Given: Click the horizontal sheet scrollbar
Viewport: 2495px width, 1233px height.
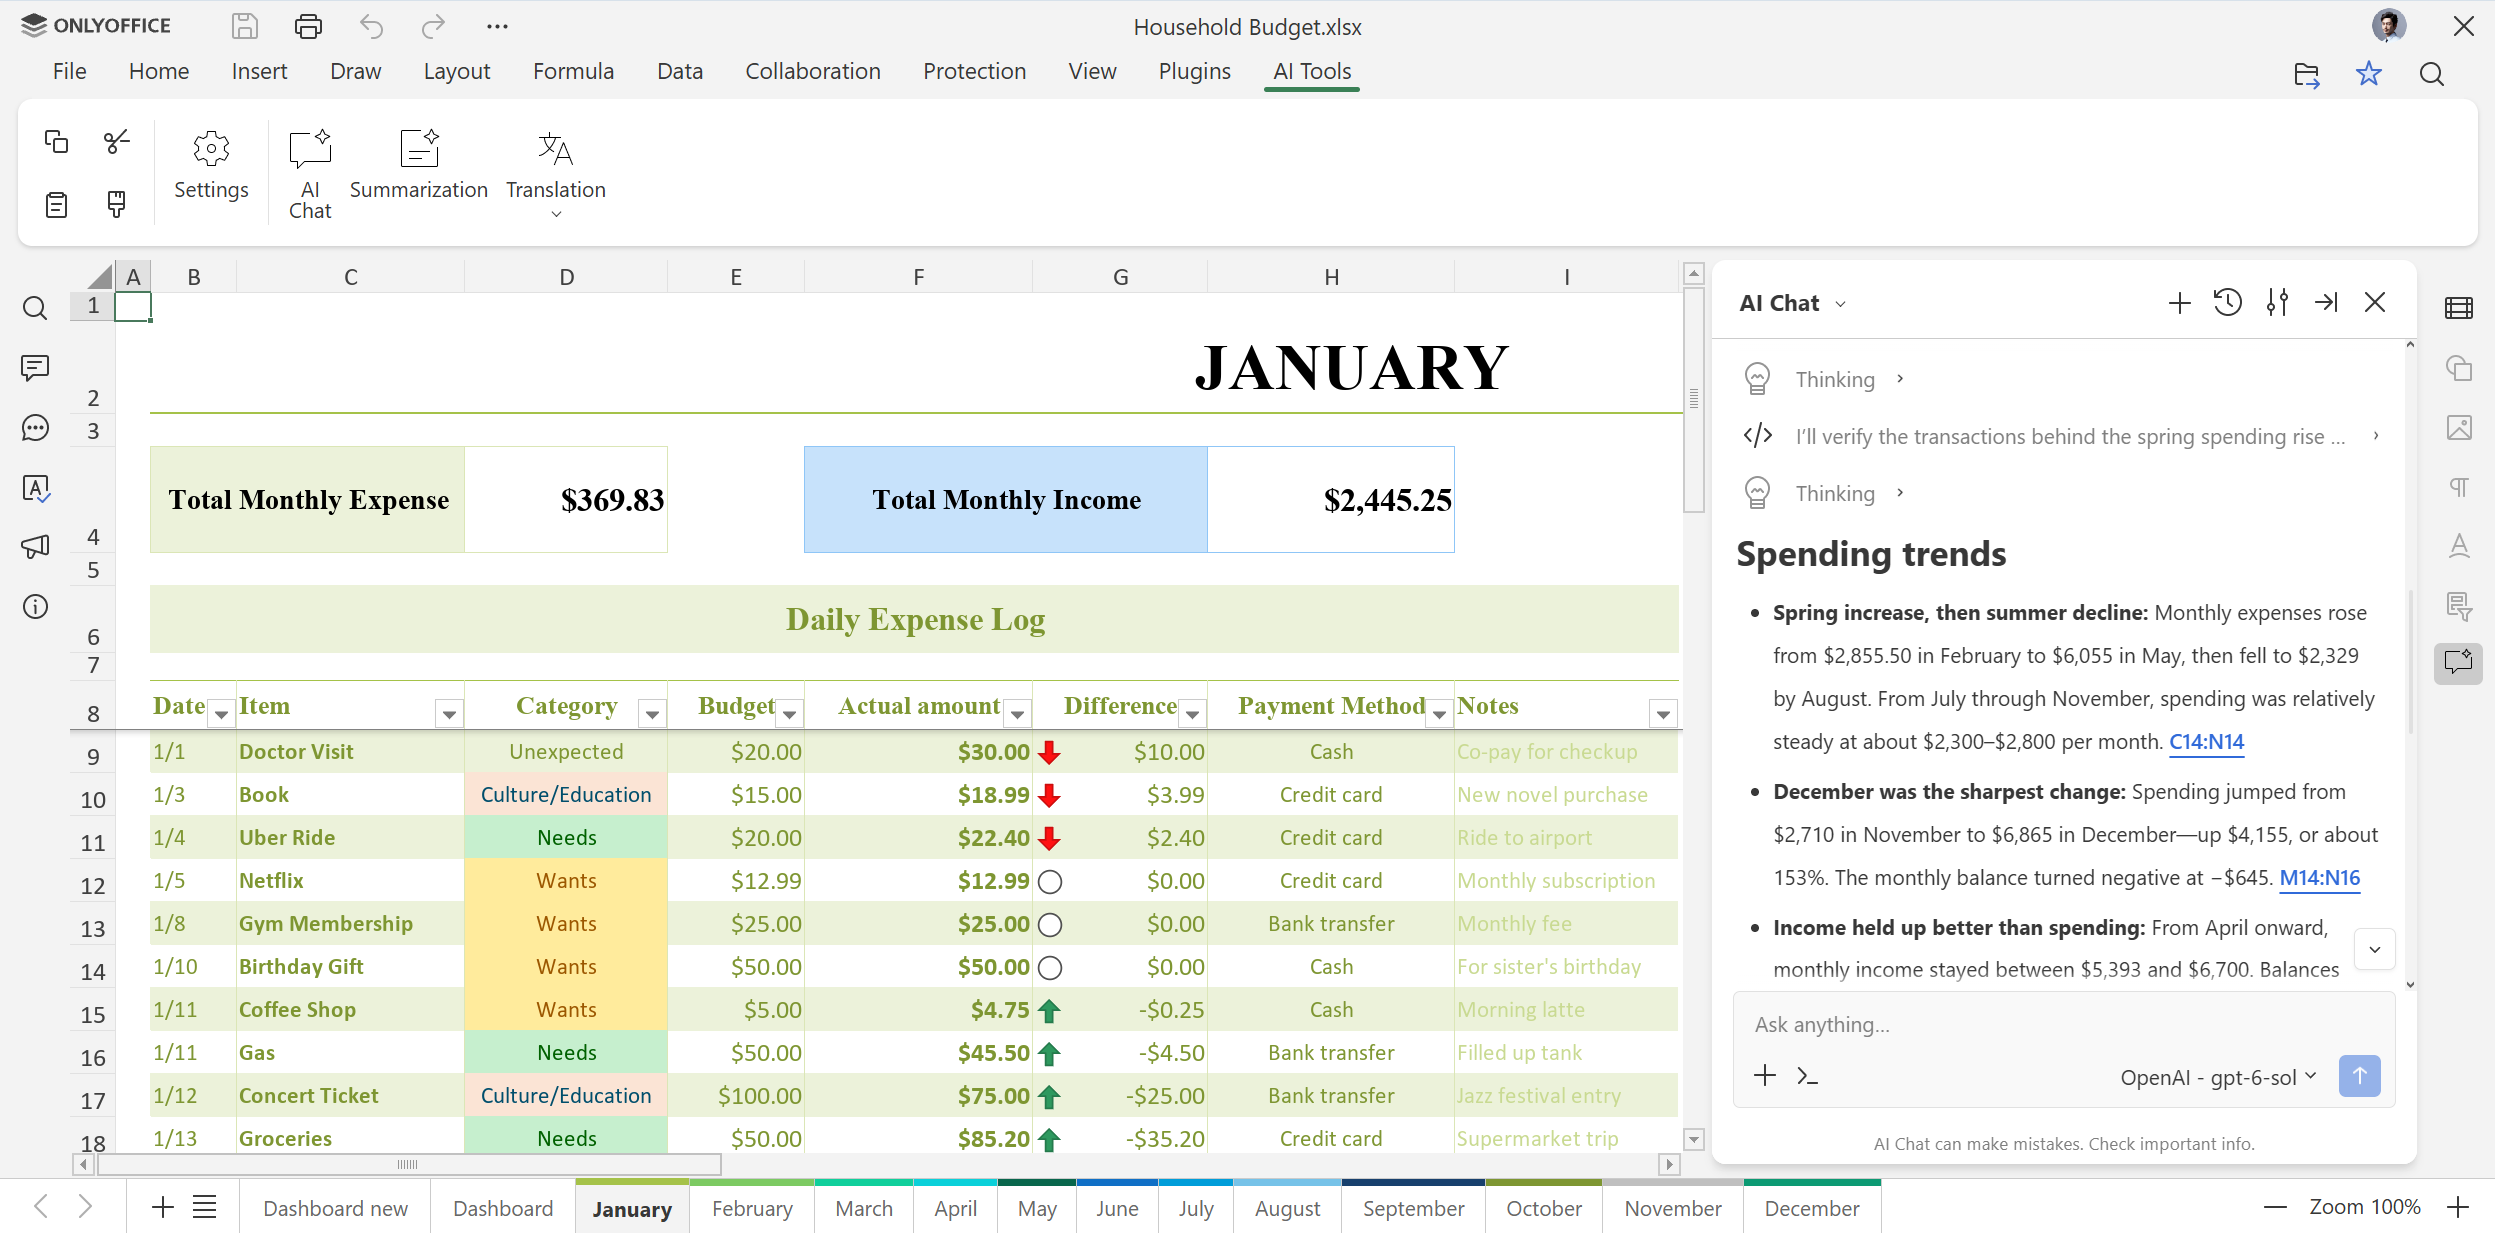Looking at the screenshot, I should pyautogui.click(x=409, y=1165).
